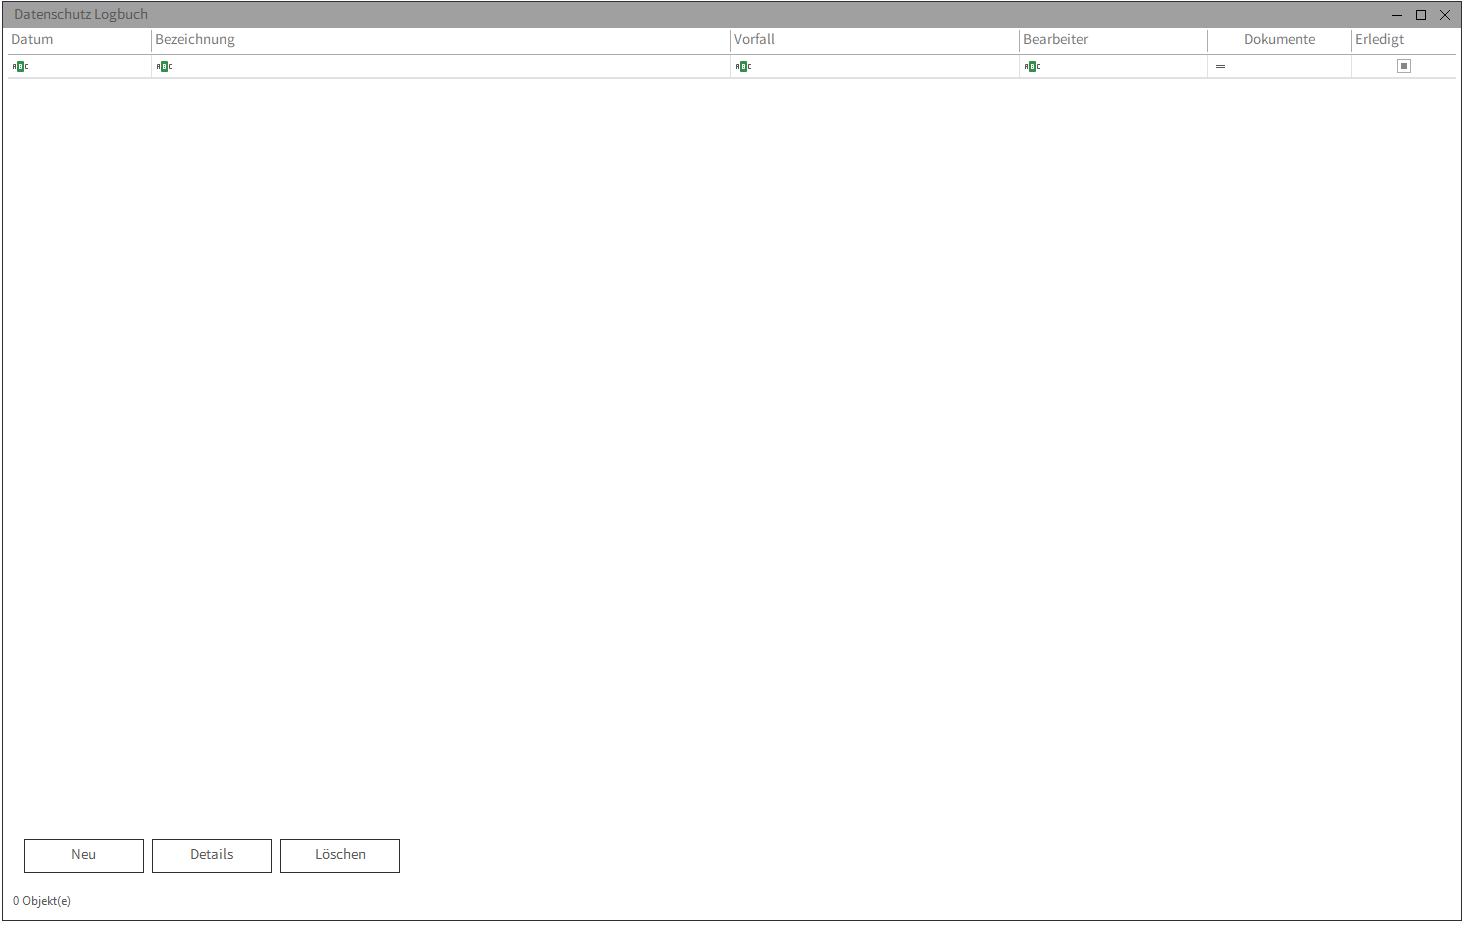Viewport: 1465px width, 925px height.
Task: Click the Datenschutz Logbuch window title
Action: [81, 15]
